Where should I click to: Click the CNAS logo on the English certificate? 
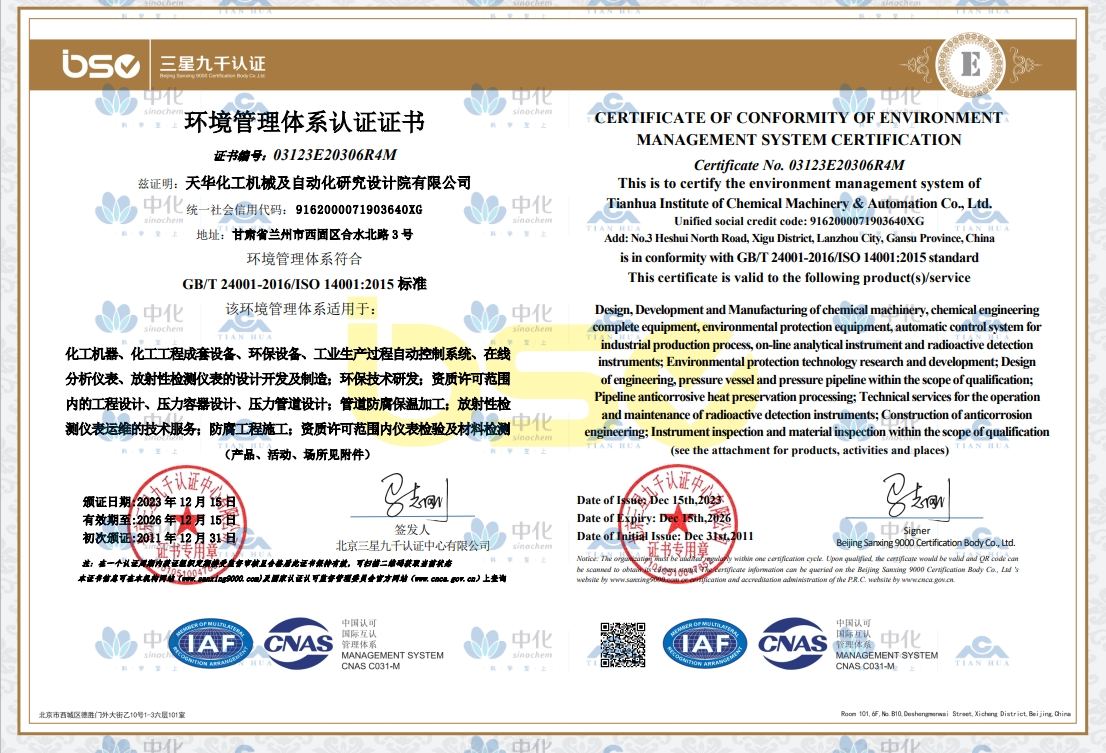click(x=793, y=643)
